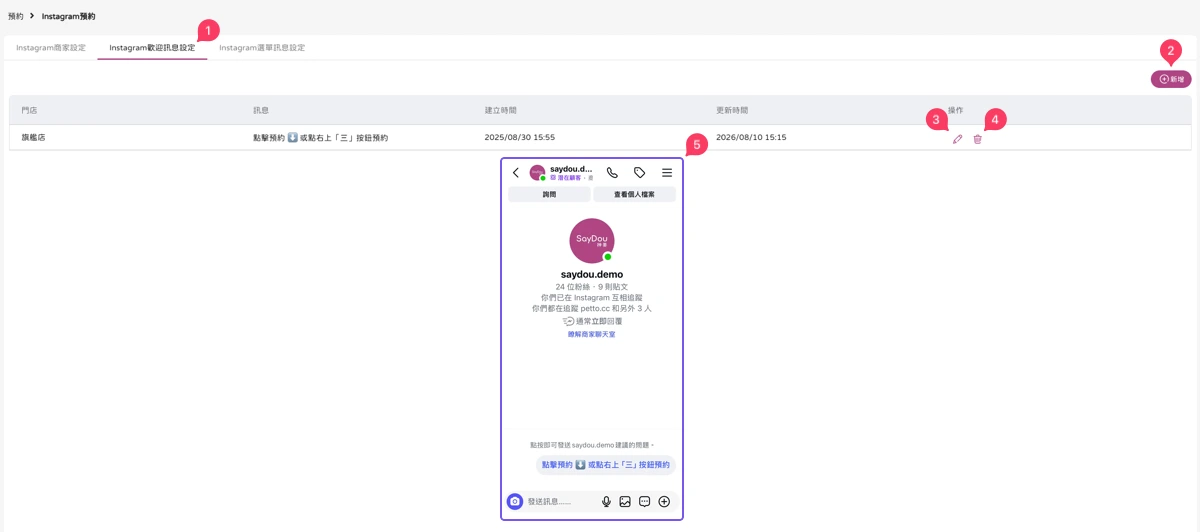Screen dimensions: 1200x532
Task: Tap the image gallery icon in message bar
Action: click(x=625, y=501)
